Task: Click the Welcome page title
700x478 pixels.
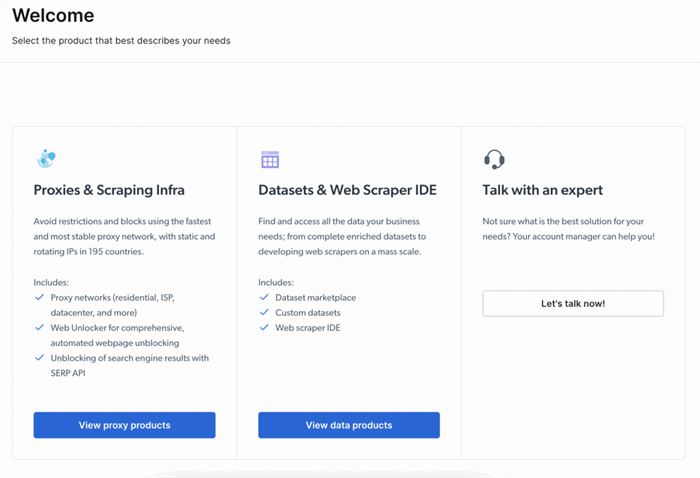Action: coord(53,16)
